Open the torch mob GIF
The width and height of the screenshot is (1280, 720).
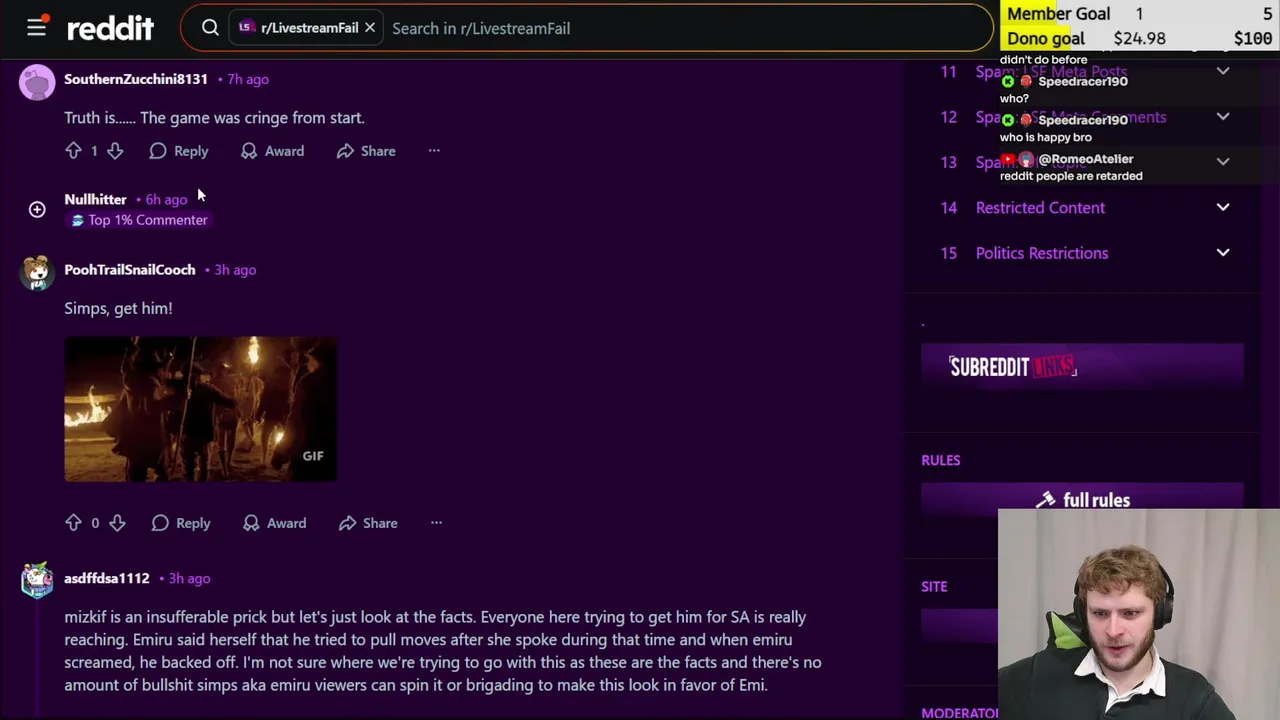click(200, 409)
